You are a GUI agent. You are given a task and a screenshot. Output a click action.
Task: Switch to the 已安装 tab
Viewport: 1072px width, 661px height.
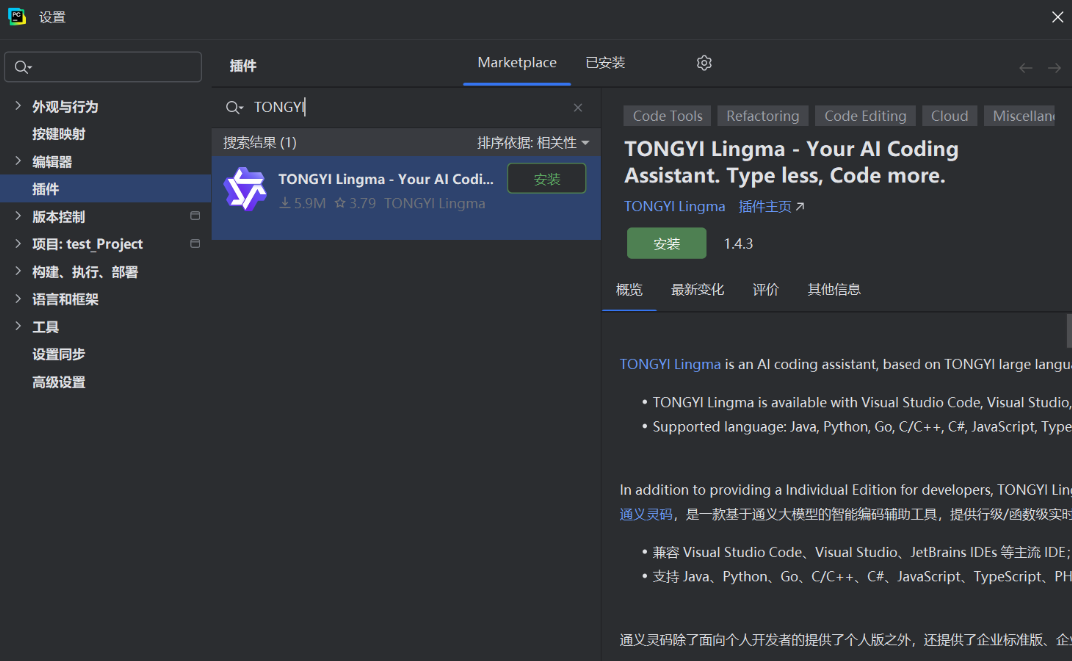(x=605, y=63)
